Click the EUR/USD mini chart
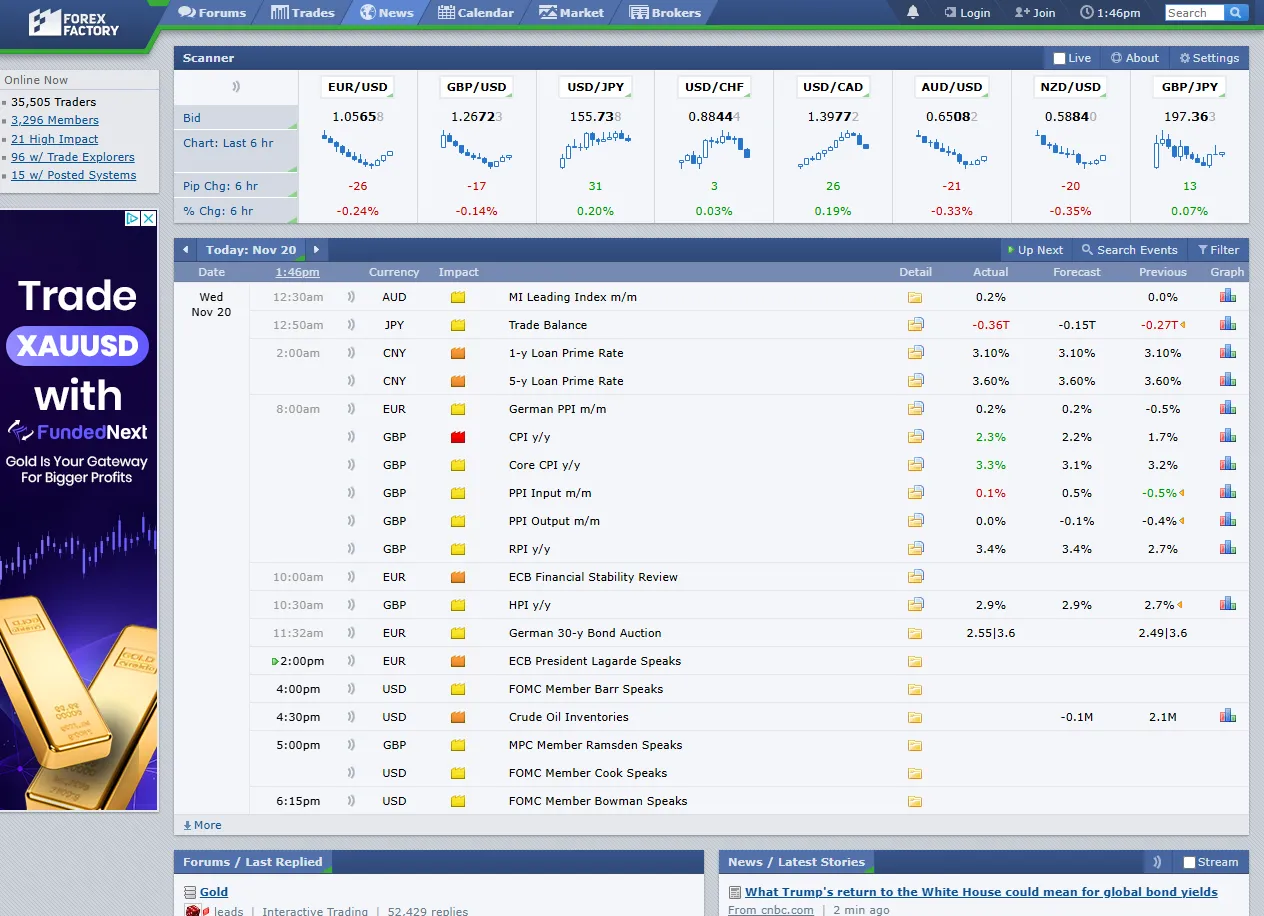 357,150
